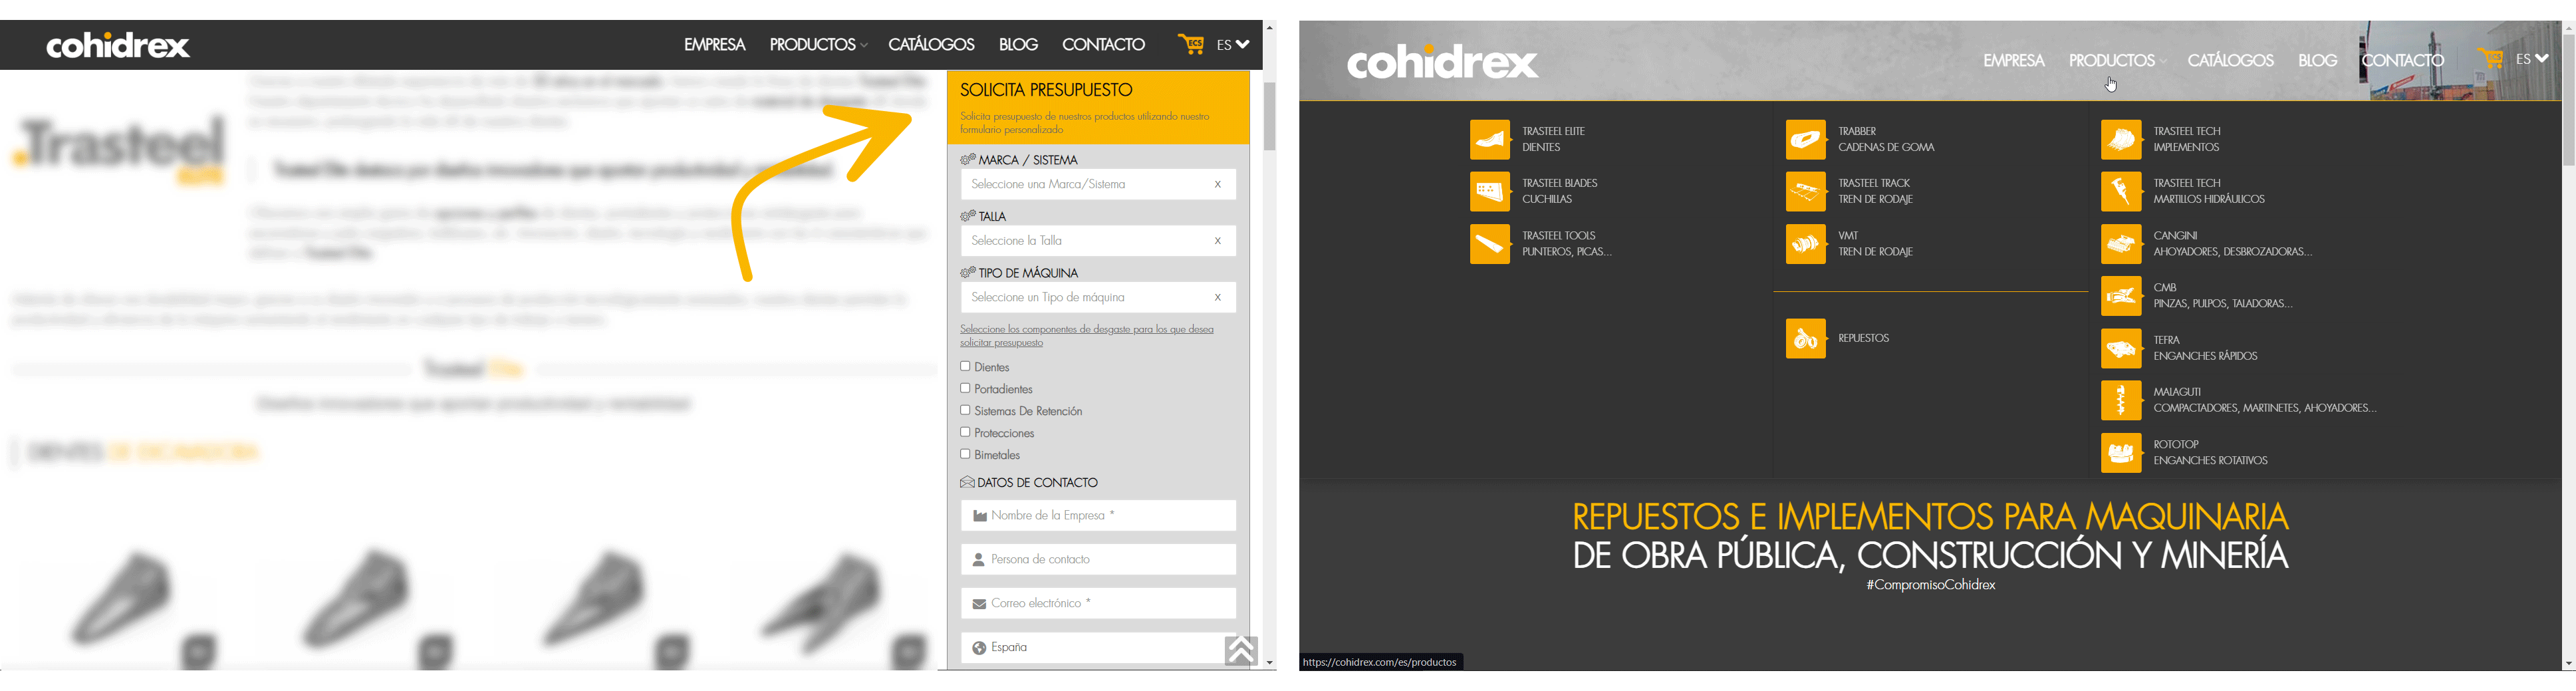Image resolution: width=2576 pixels, height=691 pixels.
Task: Click the Correo electrónico field
Action: click(1098, 603)
